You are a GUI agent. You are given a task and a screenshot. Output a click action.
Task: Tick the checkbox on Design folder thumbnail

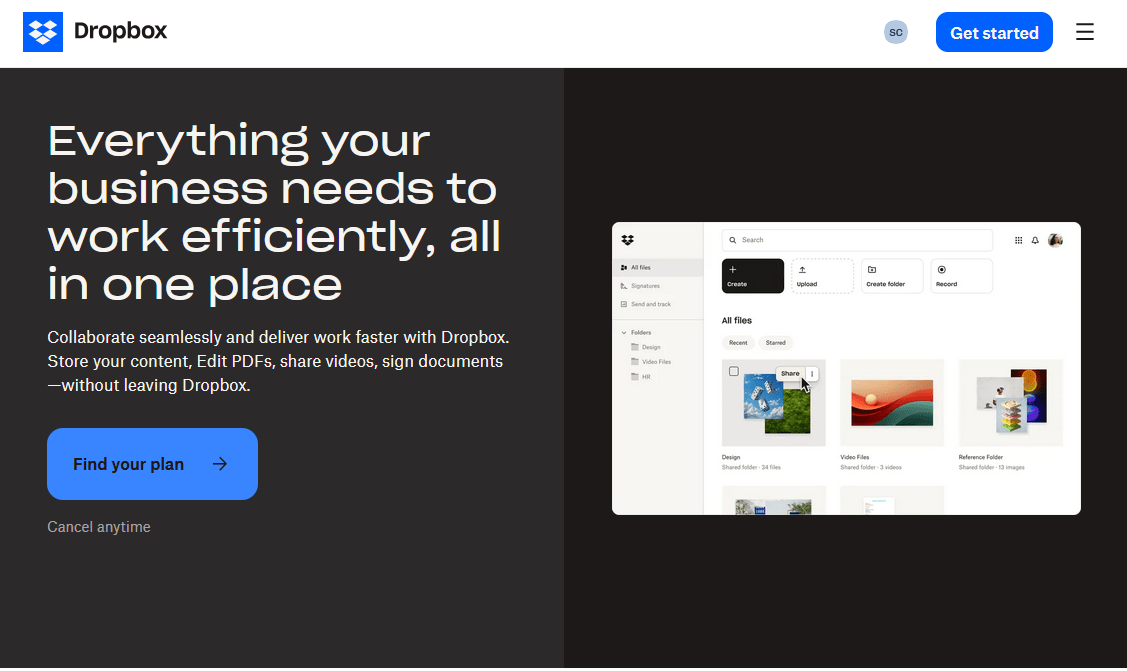pyautogui.click(x=734, y=371)
